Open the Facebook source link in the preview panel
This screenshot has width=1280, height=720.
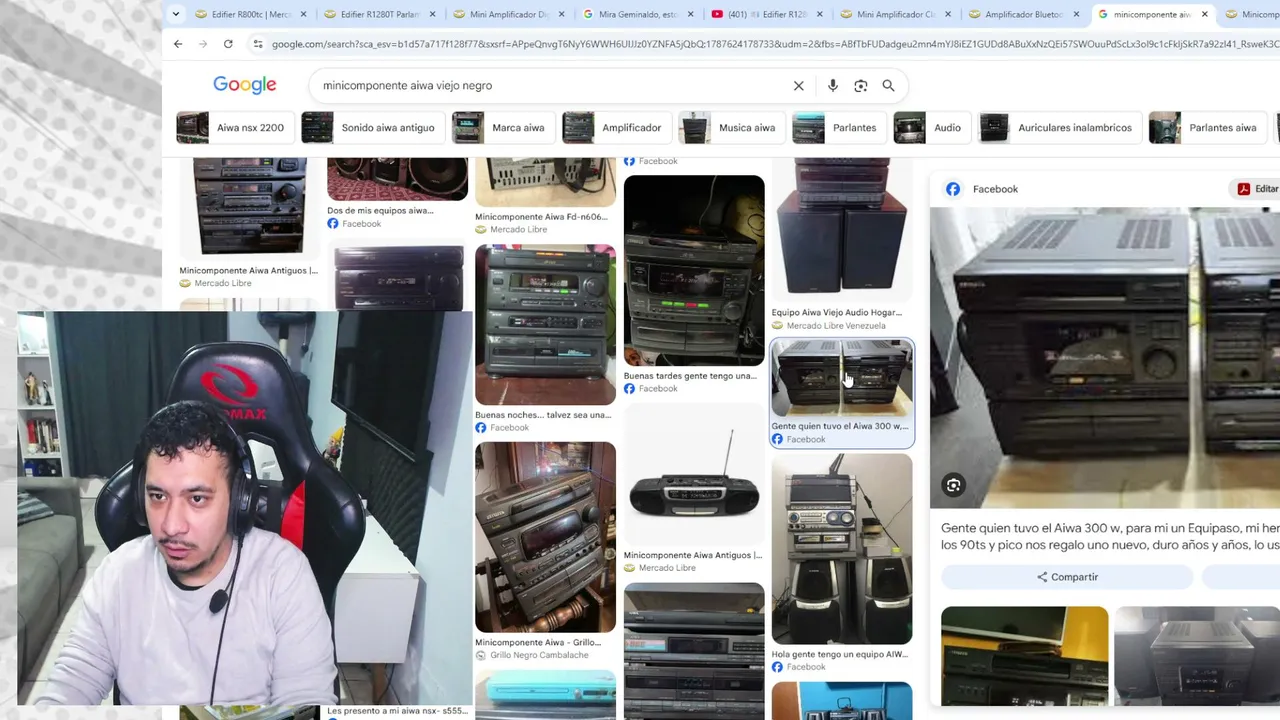coord(983,189)
